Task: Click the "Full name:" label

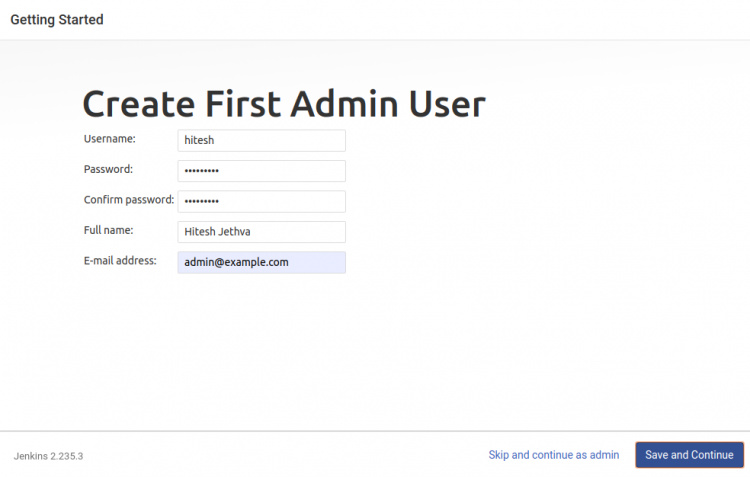Action: tap(110, 230)
